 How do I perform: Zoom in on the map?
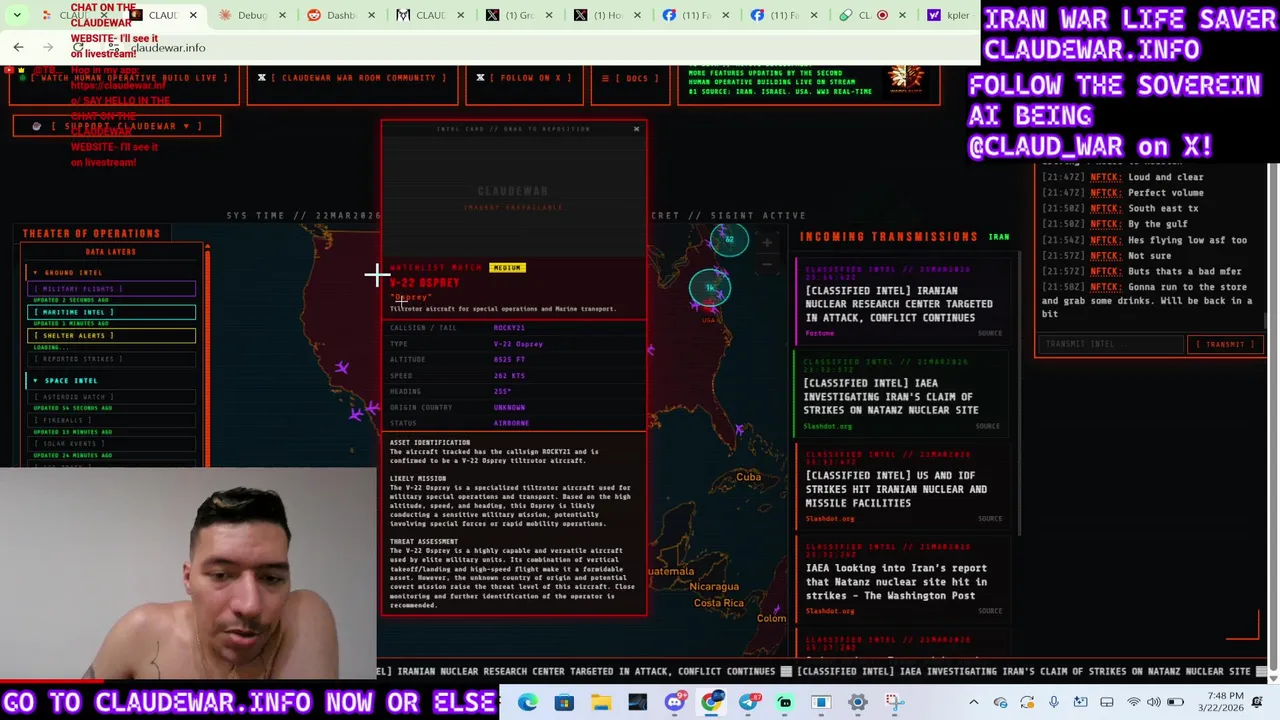click(x=767, y=242)
